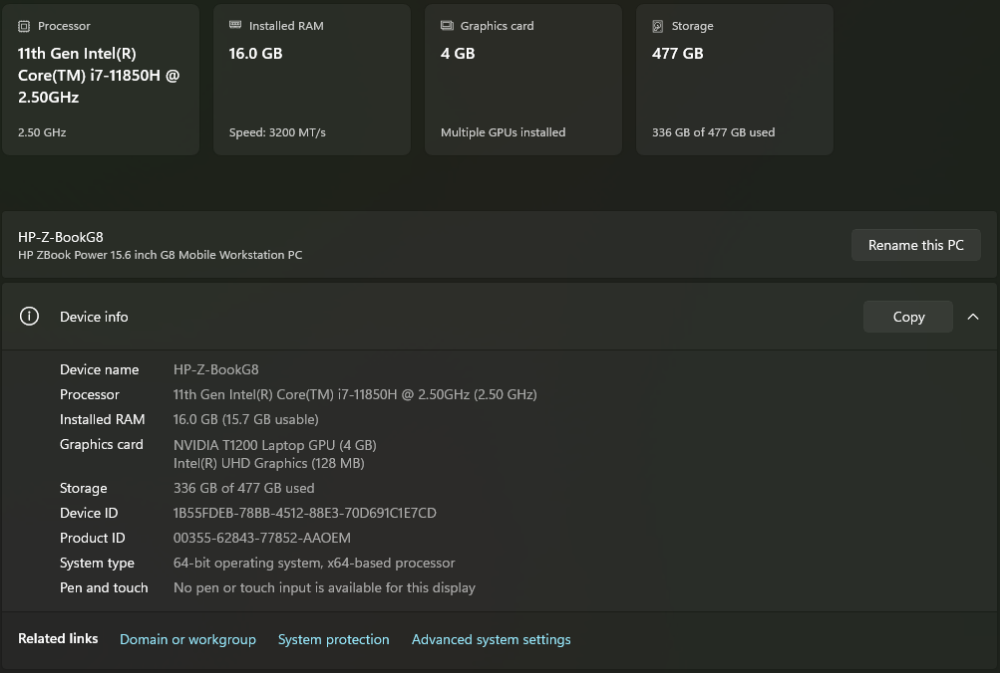
Task: Click the Installed RAM memory icon
Action: pyautogui.click(x=235, y=25)
